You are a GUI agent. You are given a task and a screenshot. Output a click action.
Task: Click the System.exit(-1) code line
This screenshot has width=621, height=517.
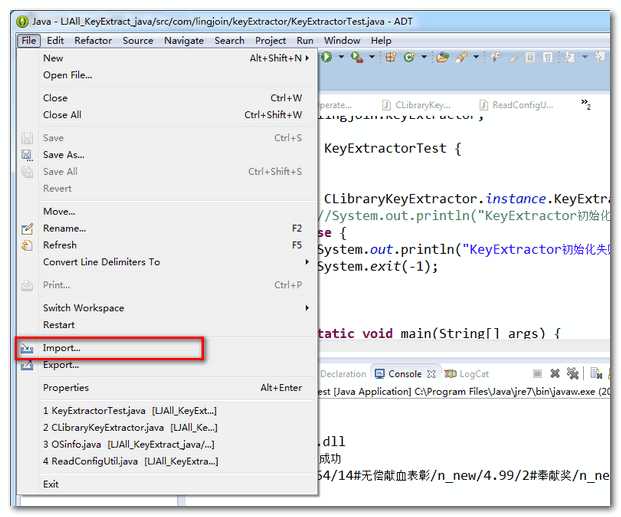pyautogui.click(x=377, y=267)
